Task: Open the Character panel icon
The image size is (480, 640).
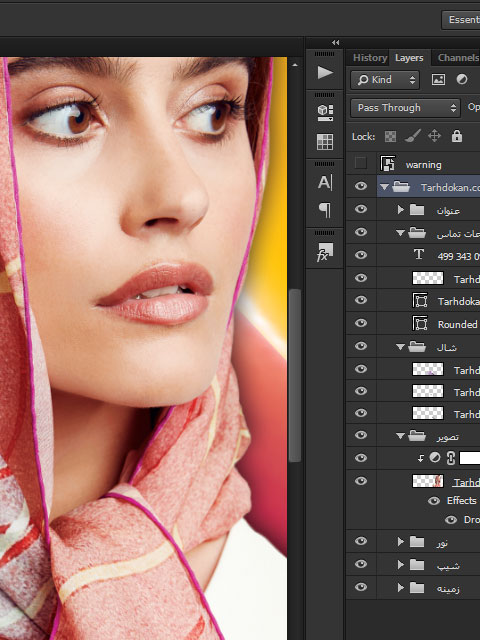Action: coord(325,182)
